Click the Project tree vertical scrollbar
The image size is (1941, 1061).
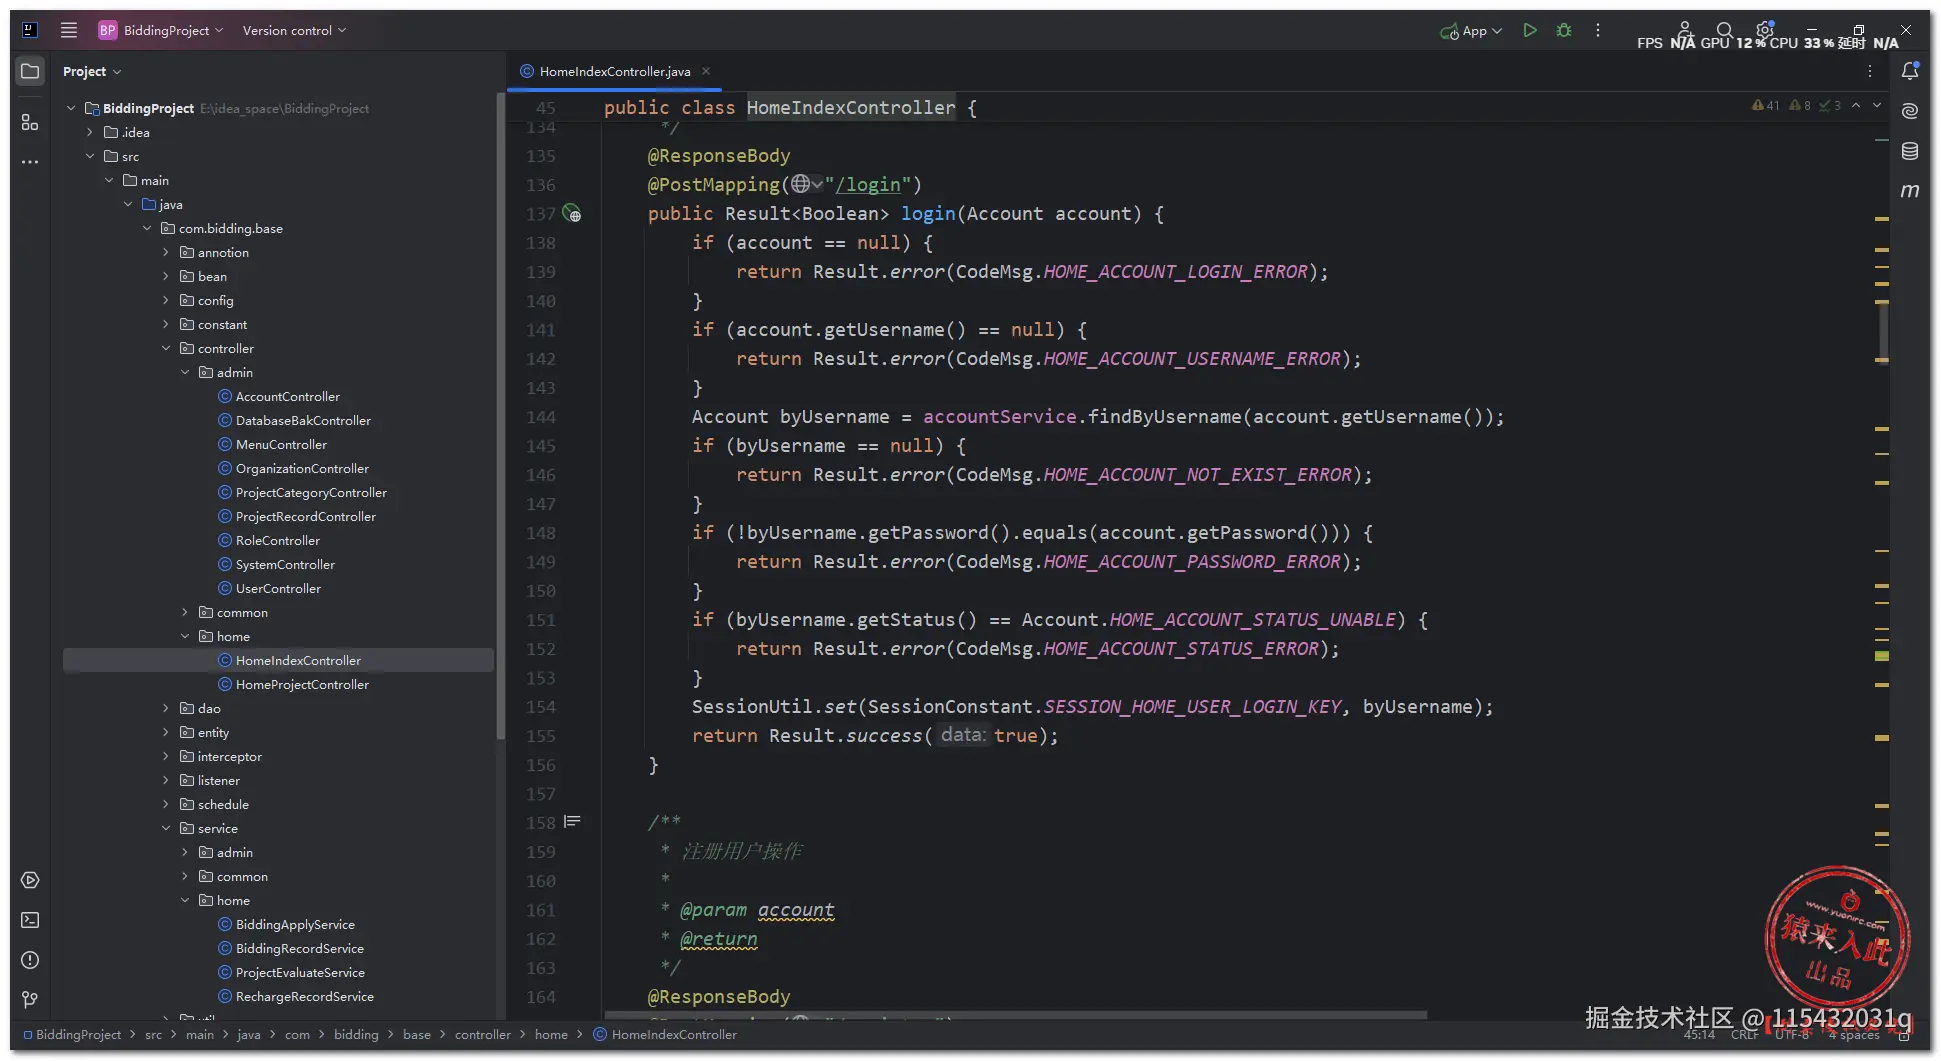coord(499,417)
